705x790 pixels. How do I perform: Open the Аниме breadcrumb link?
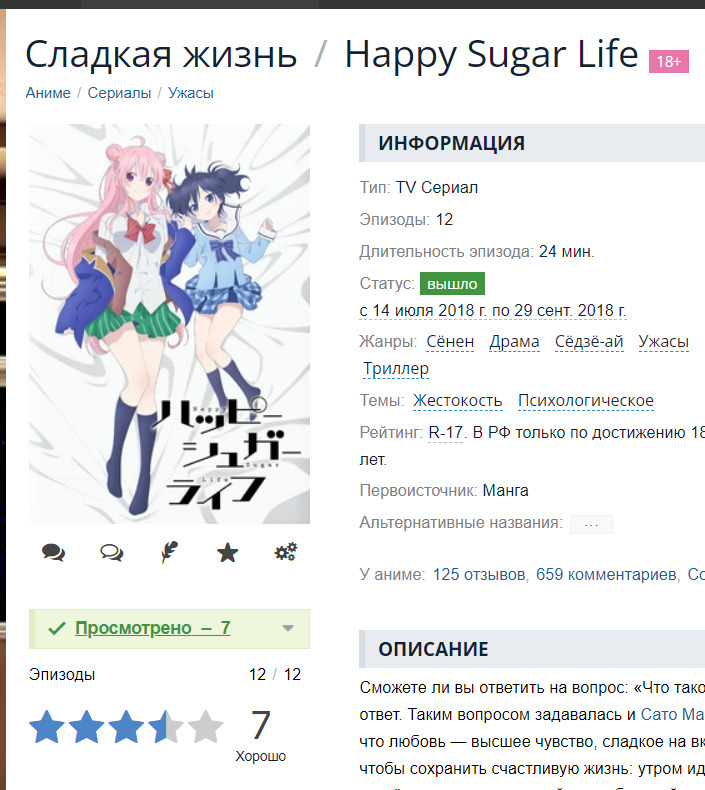click(x=48, y=93)
